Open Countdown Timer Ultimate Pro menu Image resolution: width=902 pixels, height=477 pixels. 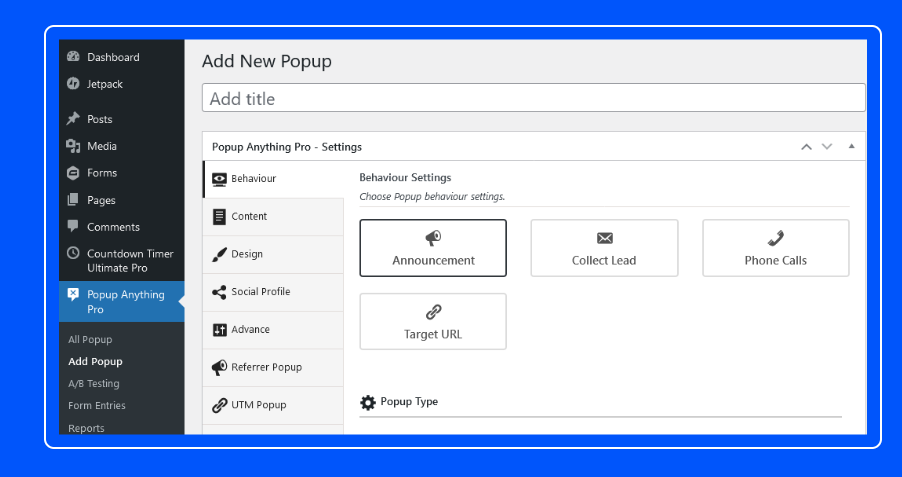coord(121,261)
